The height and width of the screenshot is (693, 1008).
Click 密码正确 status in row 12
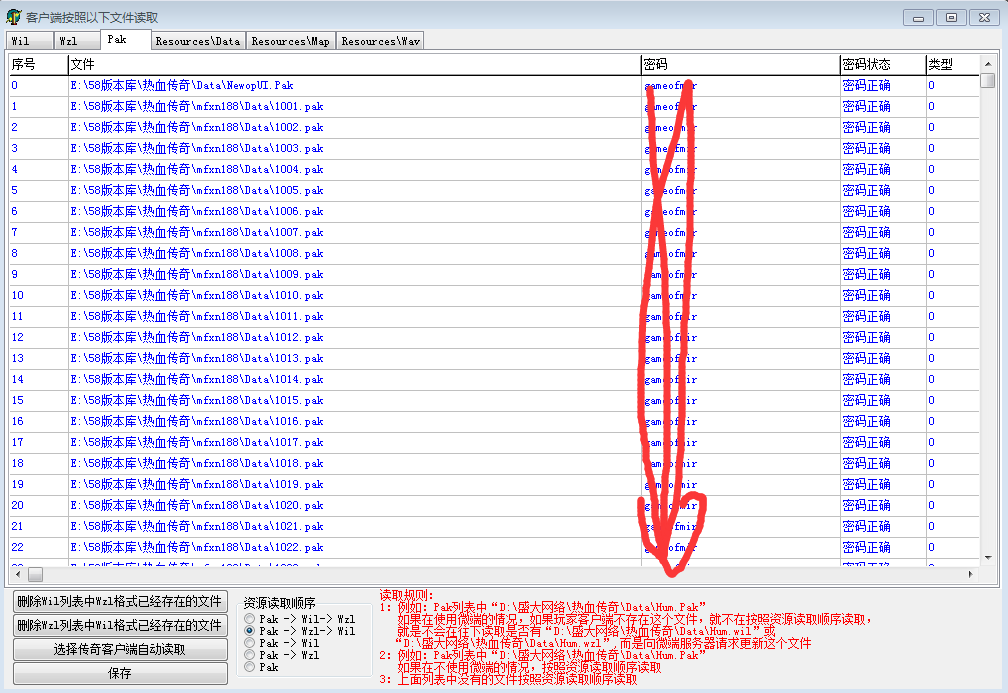pos(867,338)
